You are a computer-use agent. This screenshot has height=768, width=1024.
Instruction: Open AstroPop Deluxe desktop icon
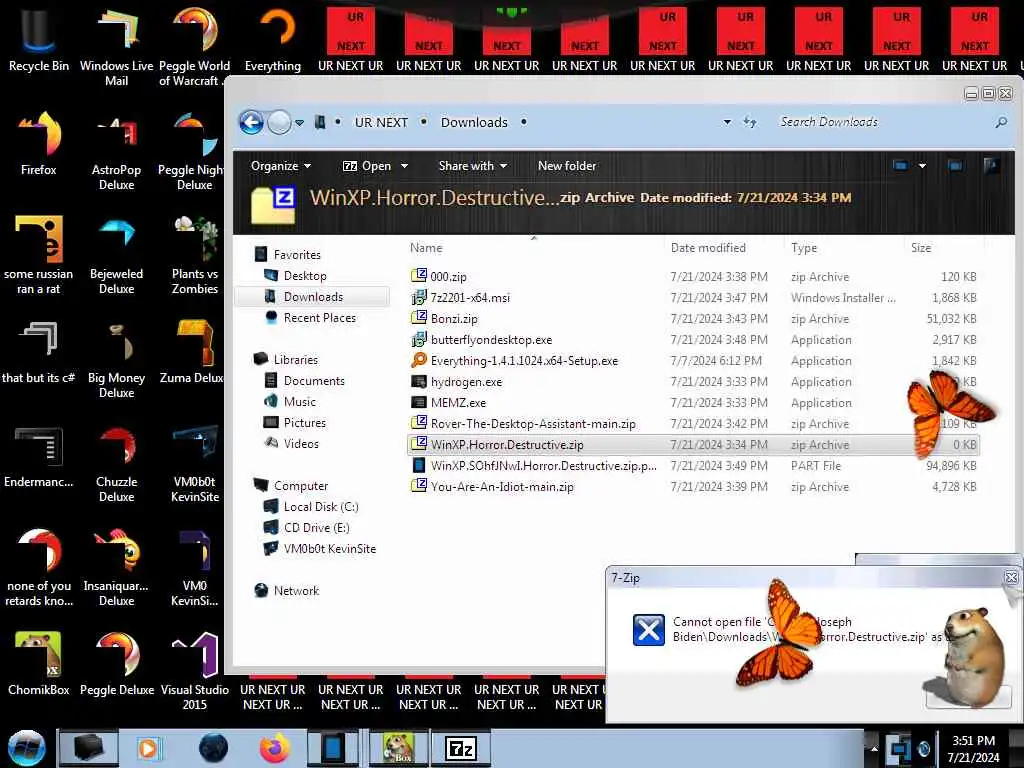click(x=116, y=149)
